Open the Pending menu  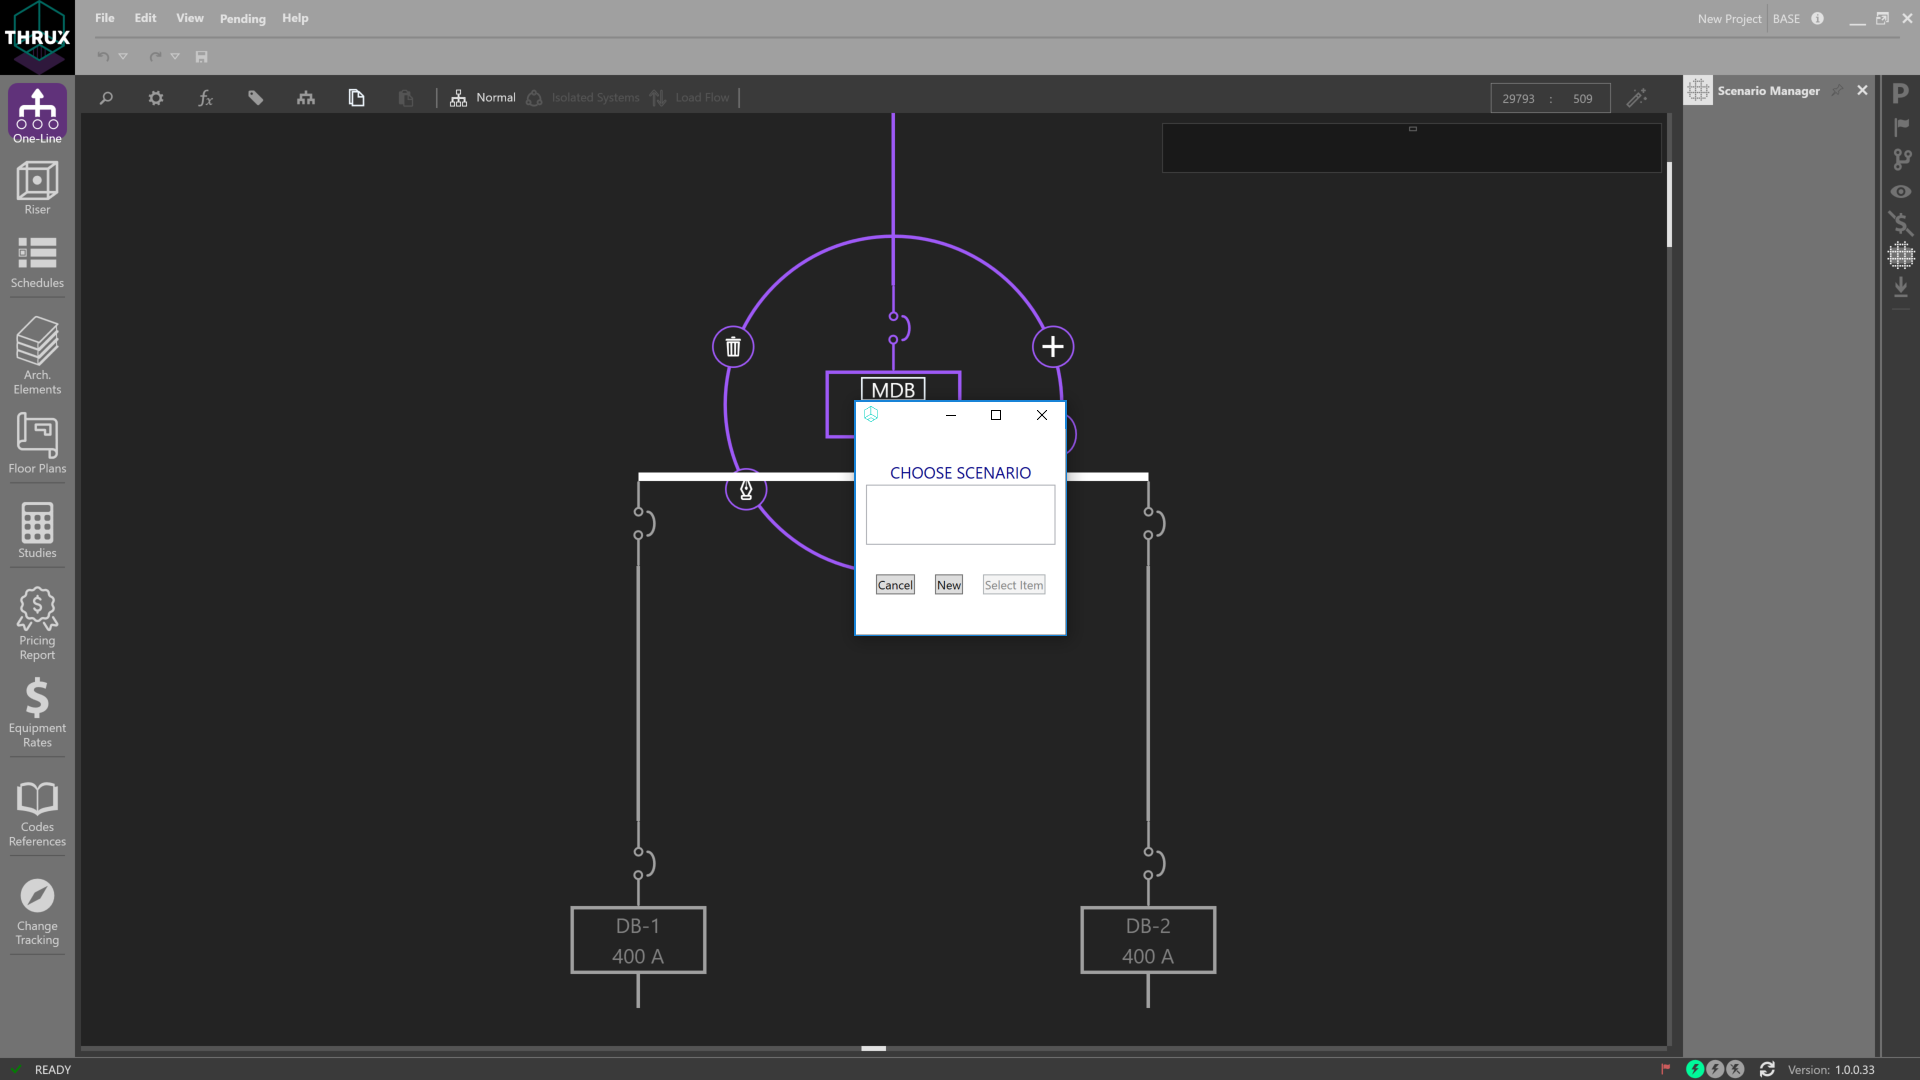pyautogui.click(x=242, y=18)
